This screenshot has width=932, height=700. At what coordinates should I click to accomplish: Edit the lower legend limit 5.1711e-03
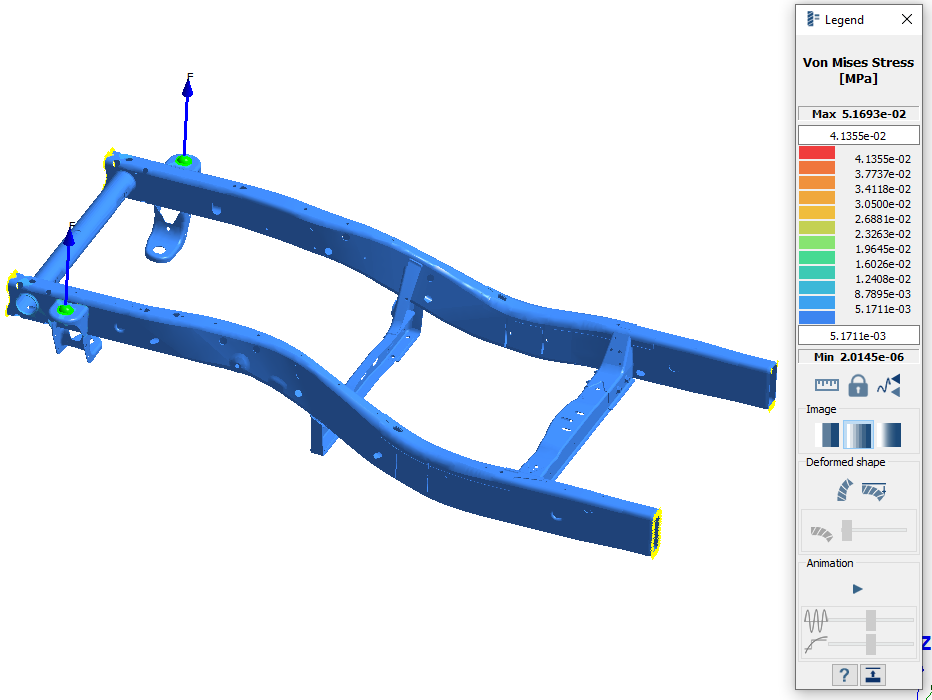click(x=858, y=335)
